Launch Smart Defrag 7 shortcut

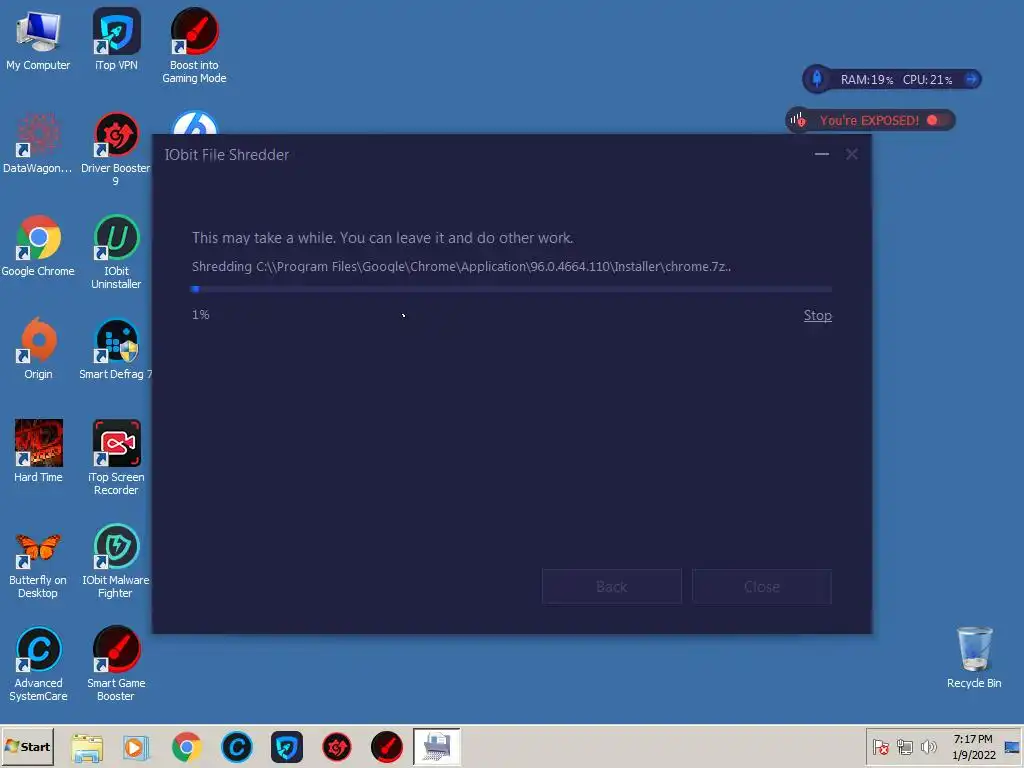[x=116, y=349]
